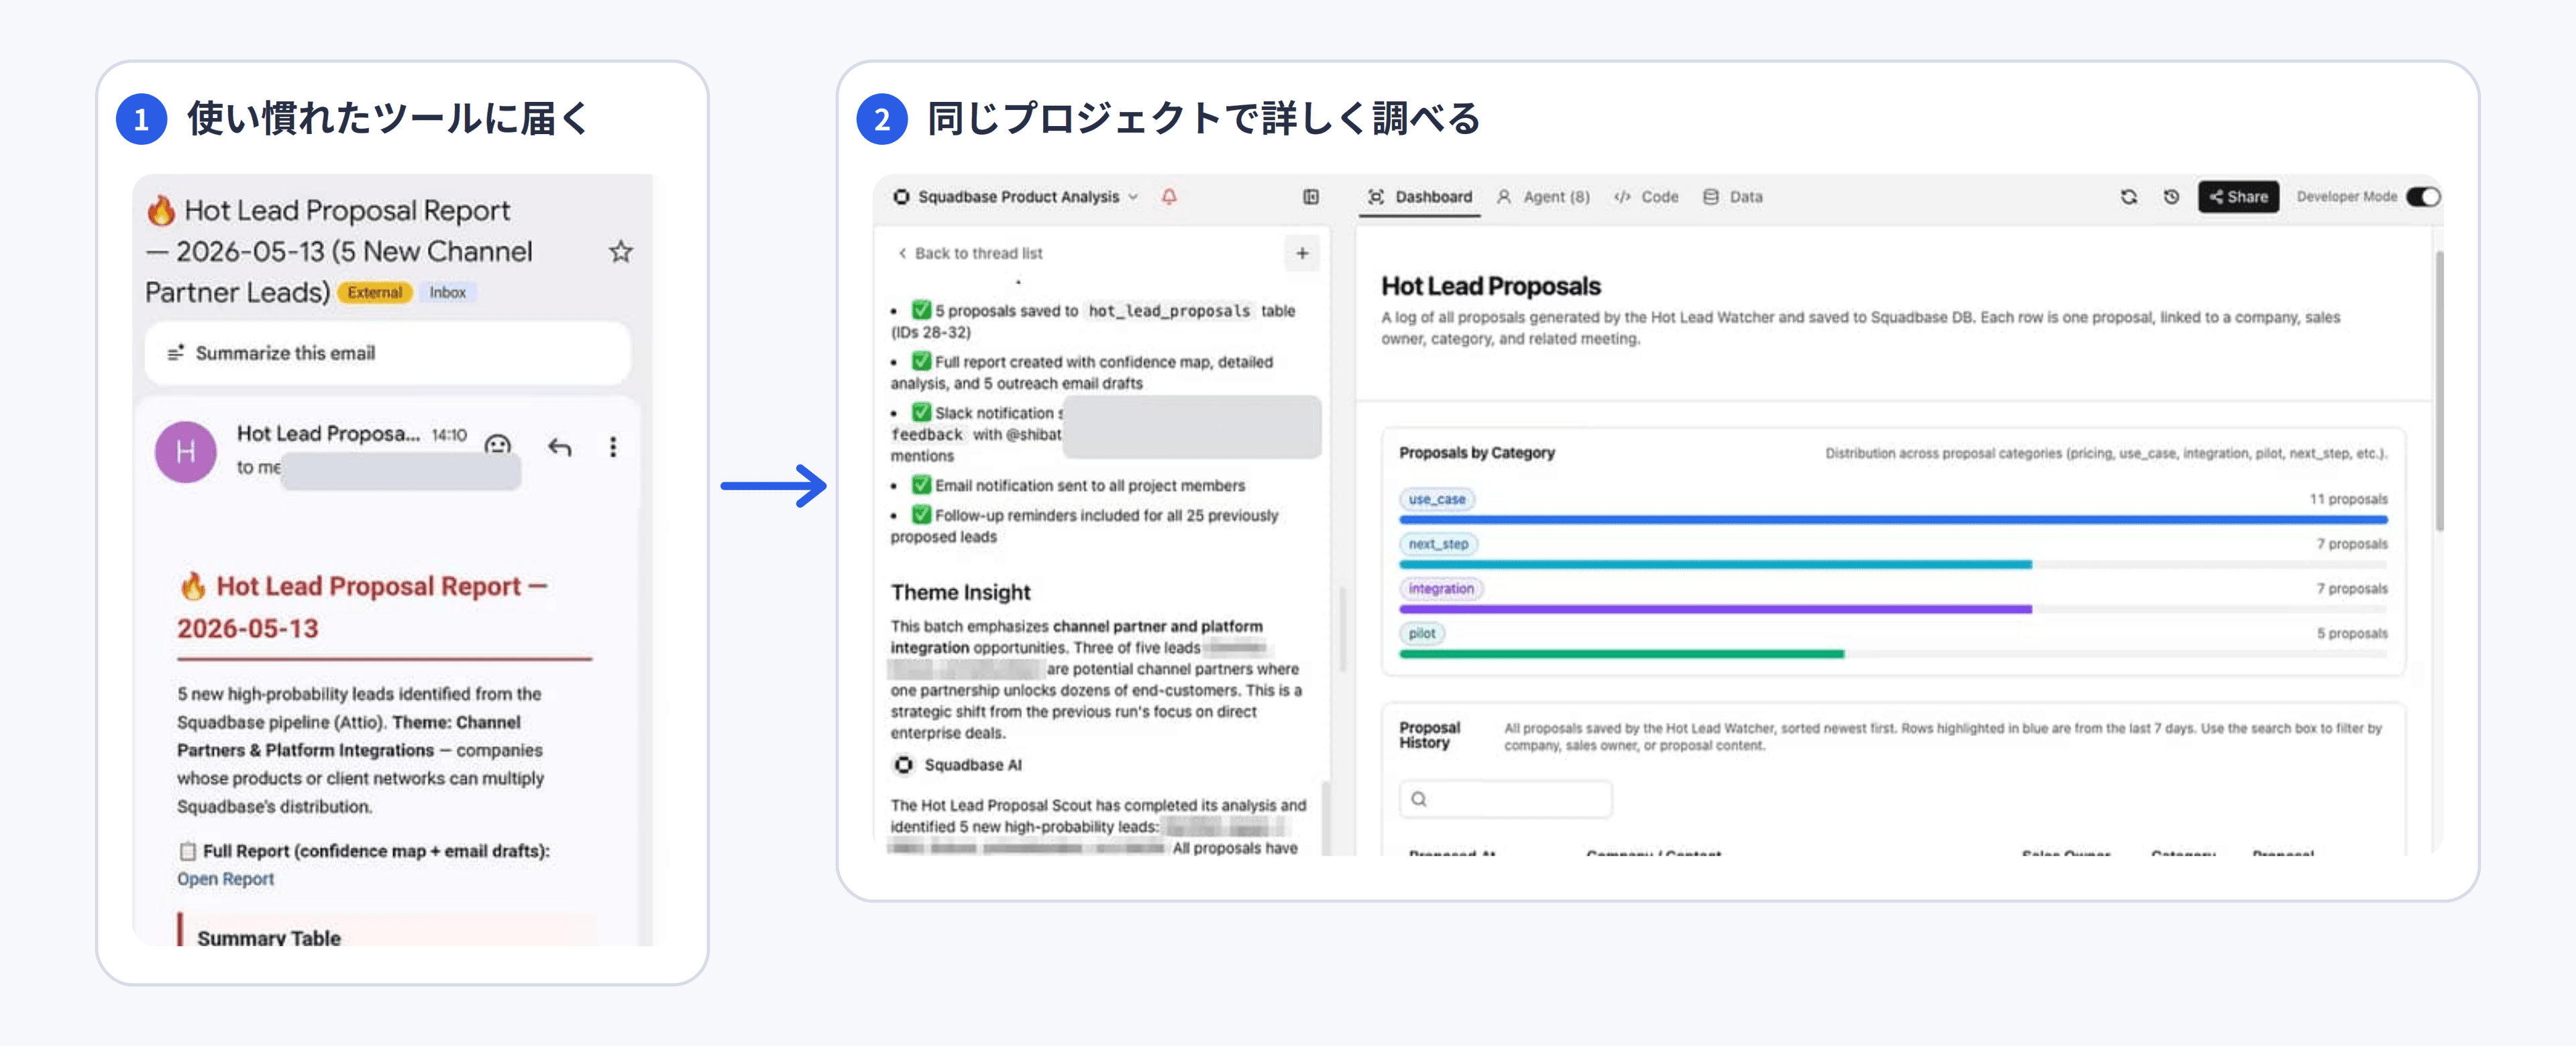Click the Share button
2576x1046 pixels.
(2238, 197)
